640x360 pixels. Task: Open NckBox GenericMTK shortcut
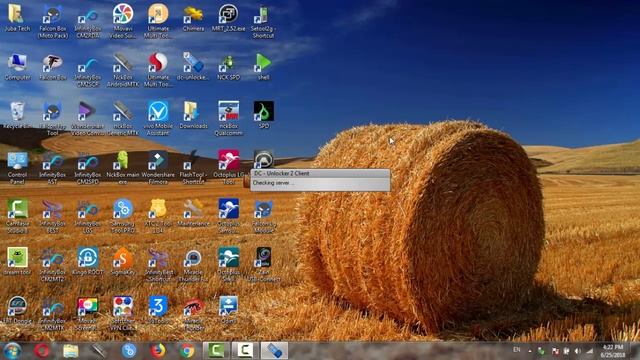(123, 118)
